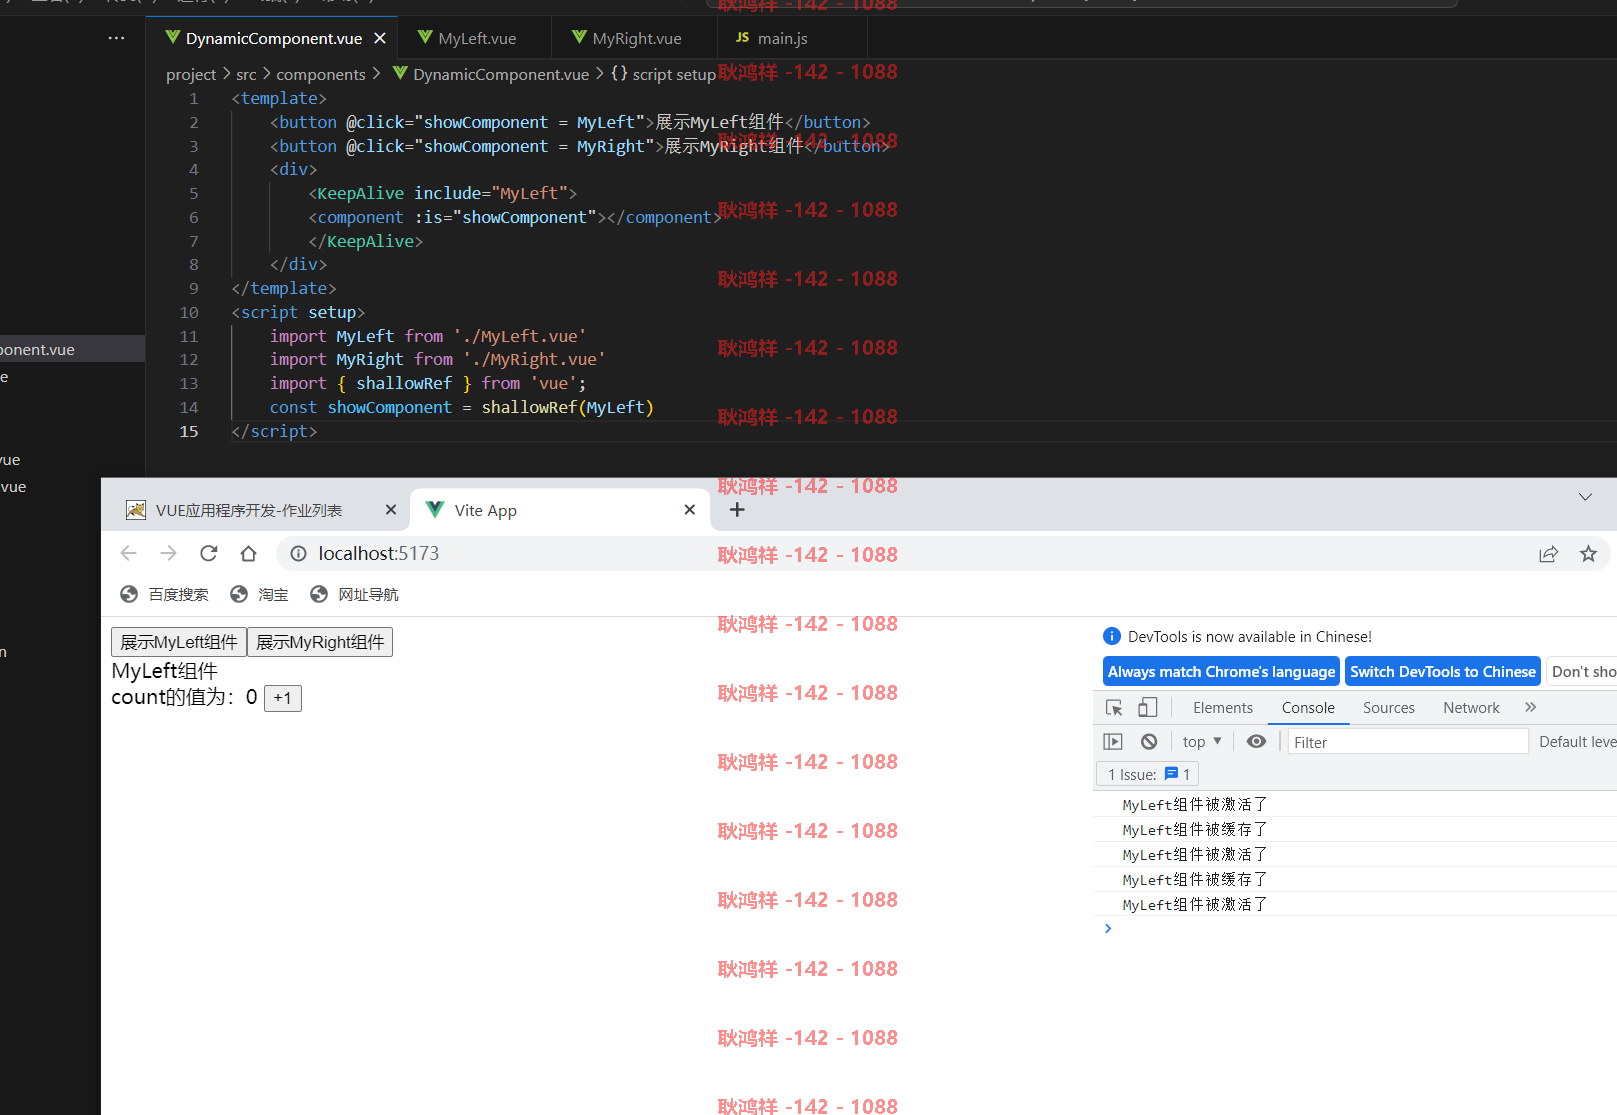Open the Elements DevTools tab
Screen dimensions: 1617x1115
(1222, 707)
